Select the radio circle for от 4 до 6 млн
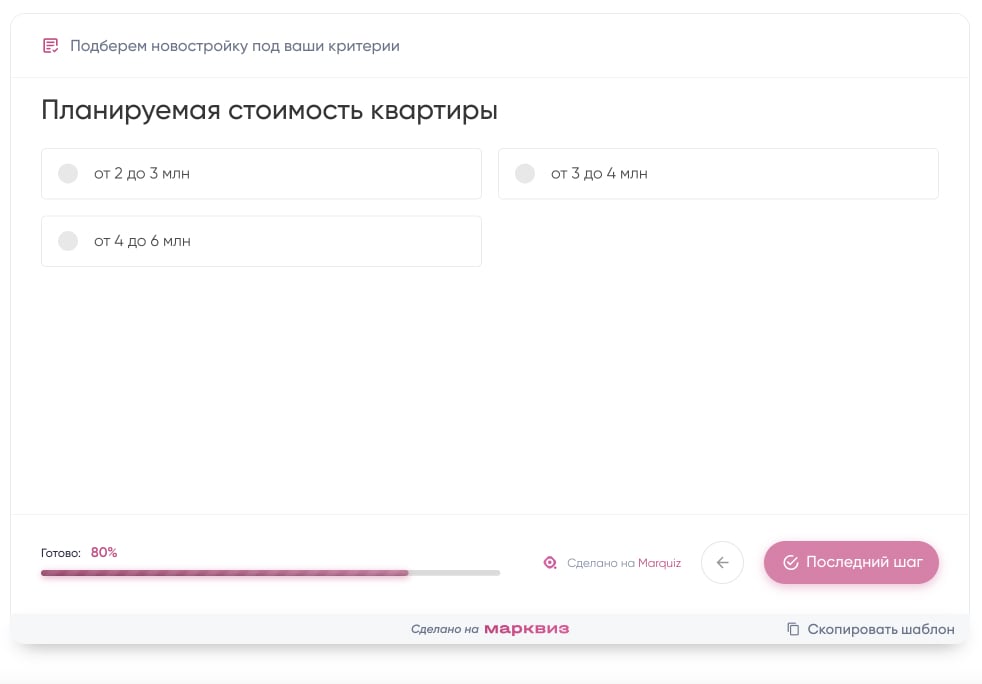 tap(68, 241)
